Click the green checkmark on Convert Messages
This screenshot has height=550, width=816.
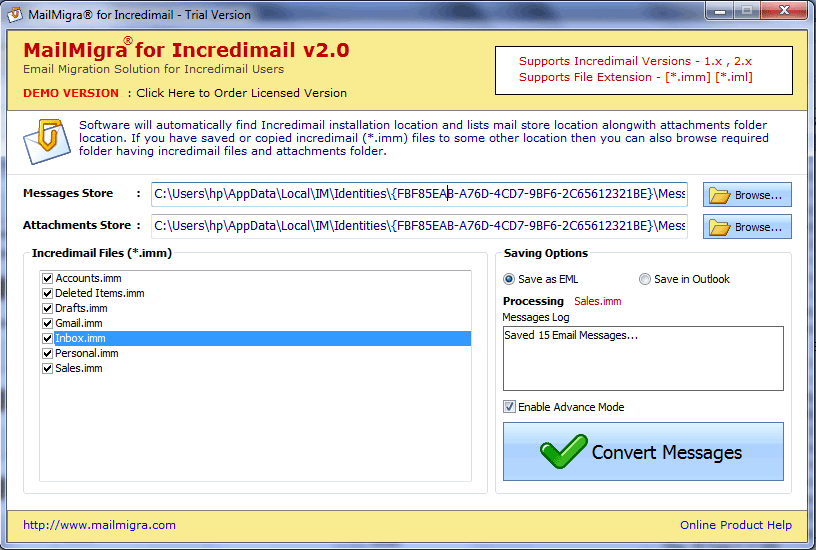[x=563, y=451]
